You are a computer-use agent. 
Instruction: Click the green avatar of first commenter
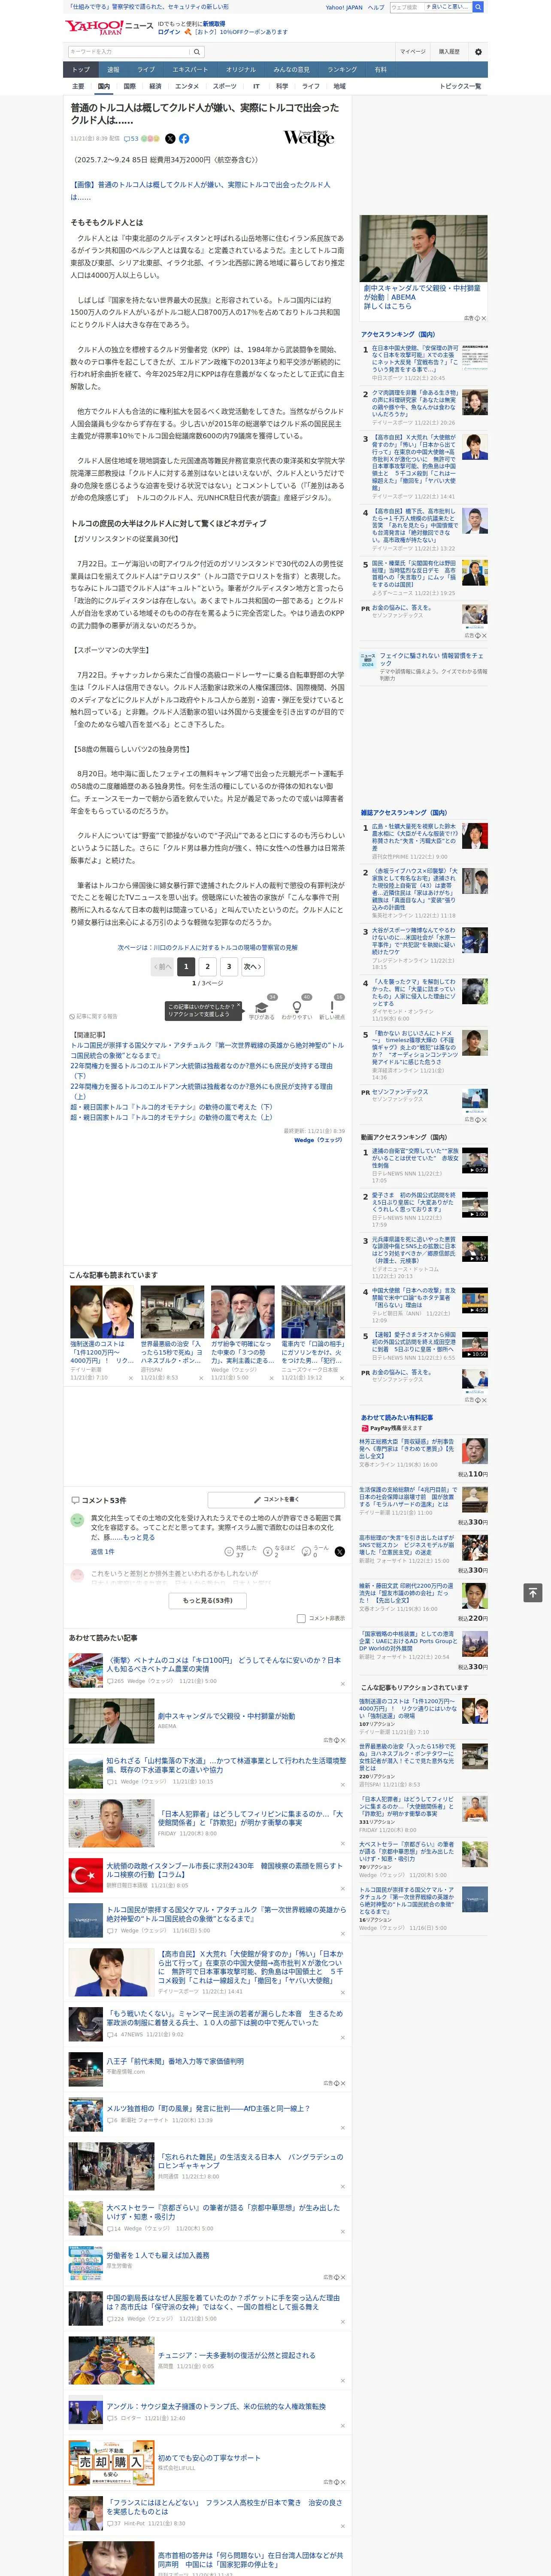(77, 1520)
